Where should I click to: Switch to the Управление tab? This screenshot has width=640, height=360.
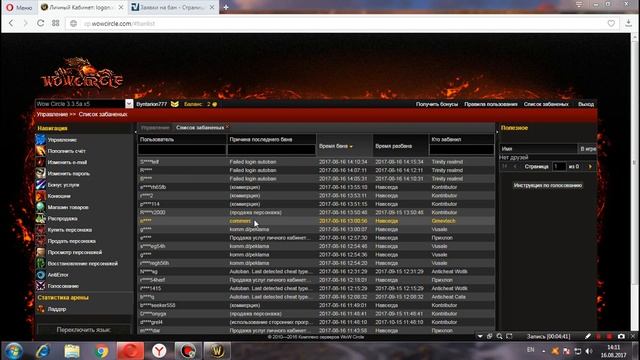(155, 128)
